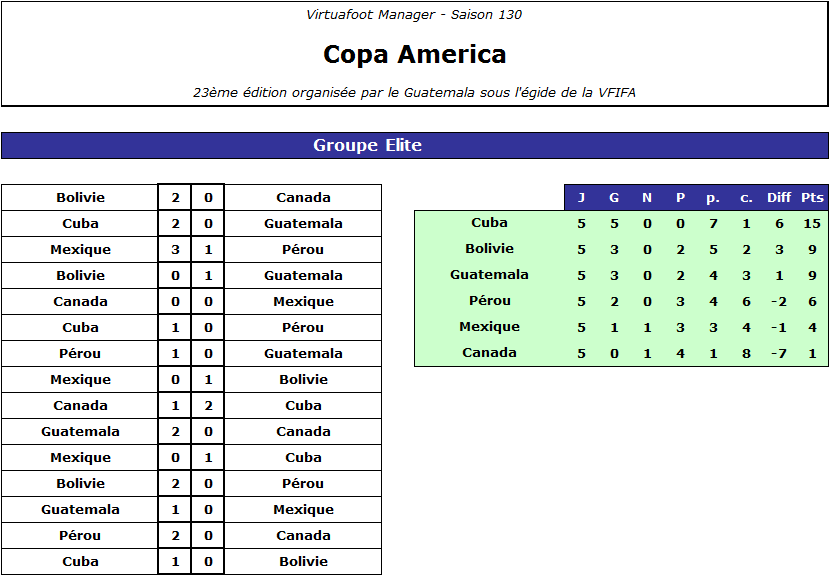Open Bolivie in the standings table
Image resolution: width=829 pixels, height=575 pixels.
[489, 249]
